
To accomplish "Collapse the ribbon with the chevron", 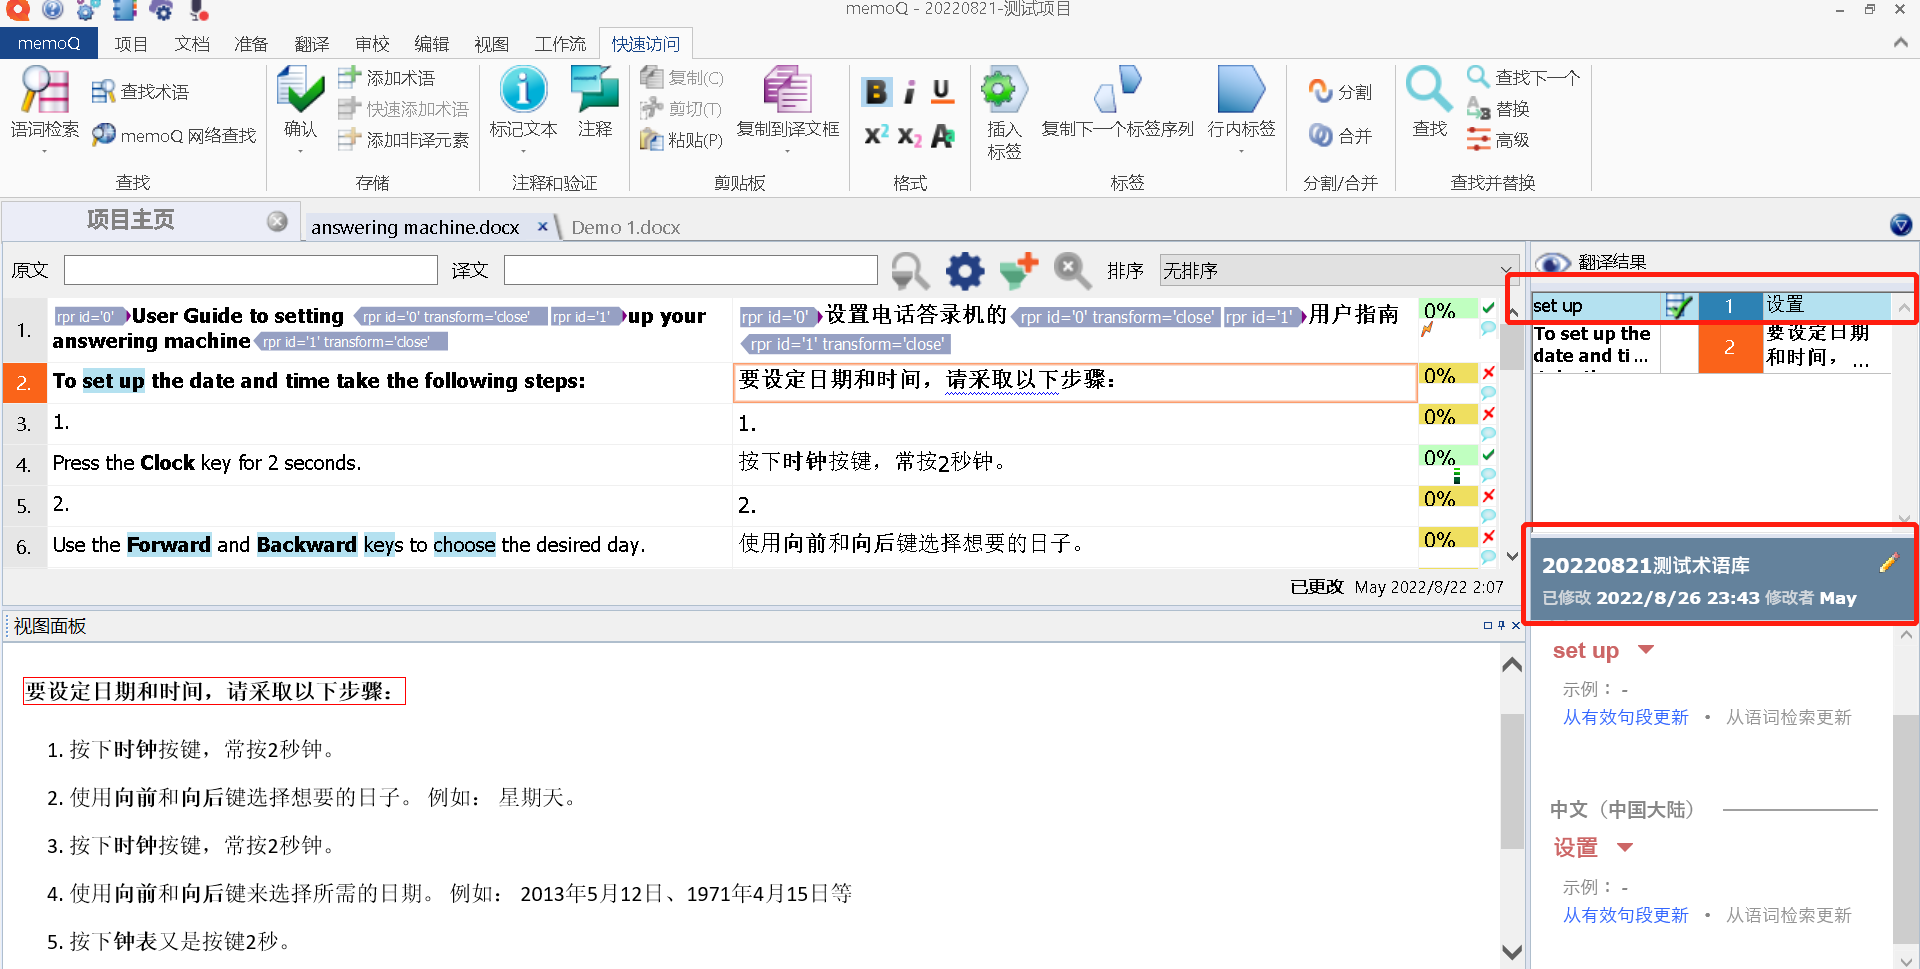I will 1900,43.
